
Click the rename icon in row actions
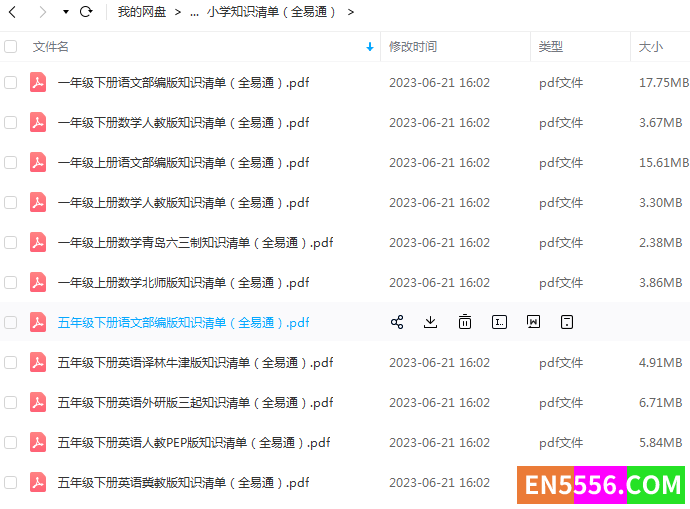[x=499, y=322]
